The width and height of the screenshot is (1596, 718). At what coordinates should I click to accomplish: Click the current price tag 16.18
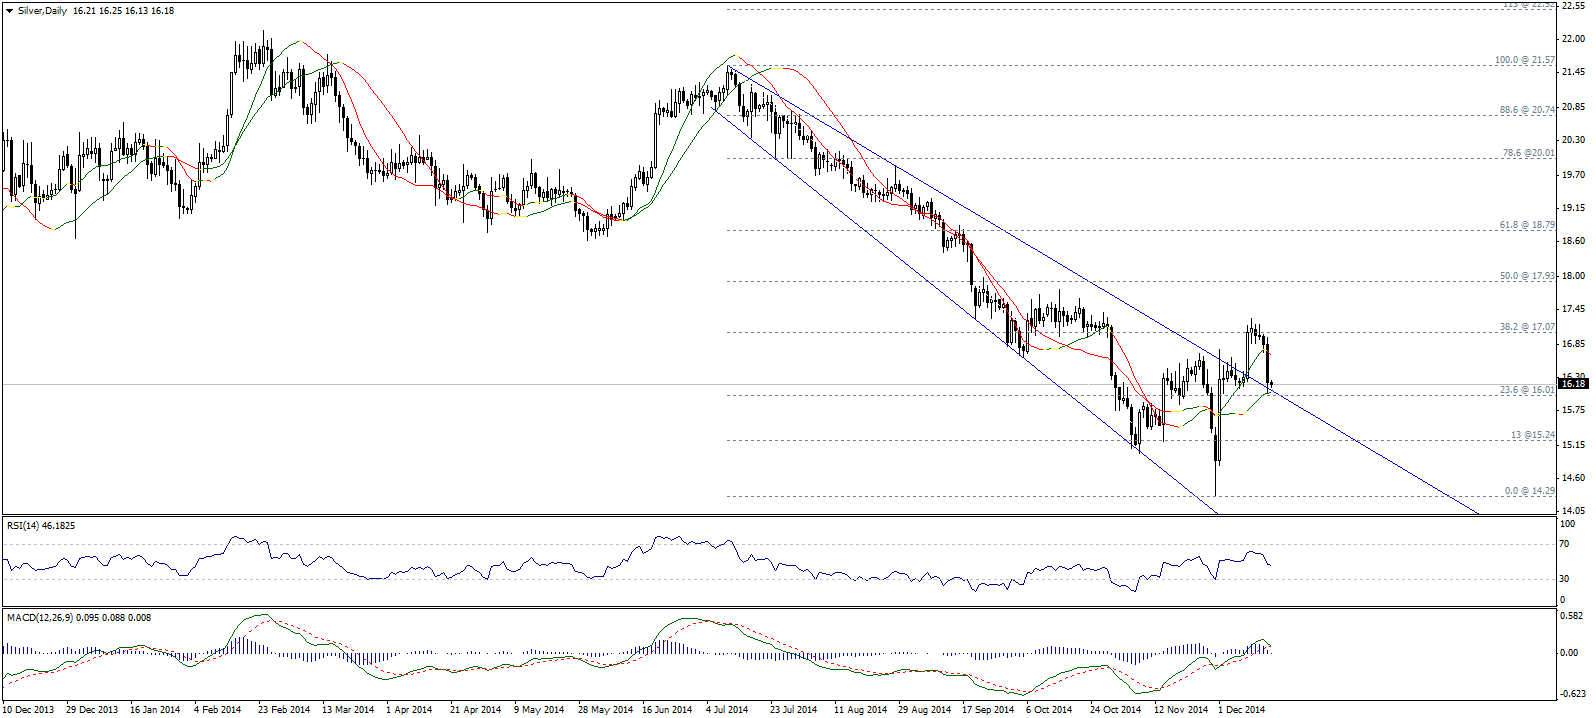pos(1574,384)
